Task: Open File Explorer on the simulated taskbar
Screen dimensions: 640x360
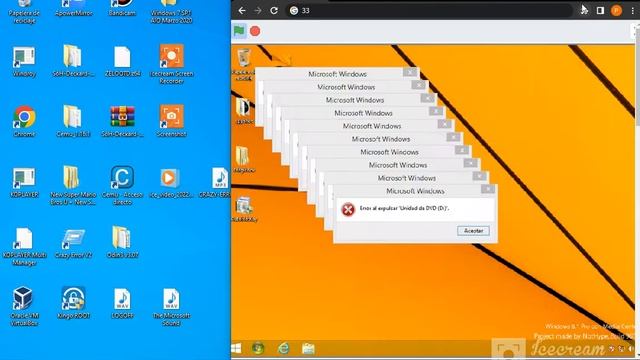Action: pos(308,348)
